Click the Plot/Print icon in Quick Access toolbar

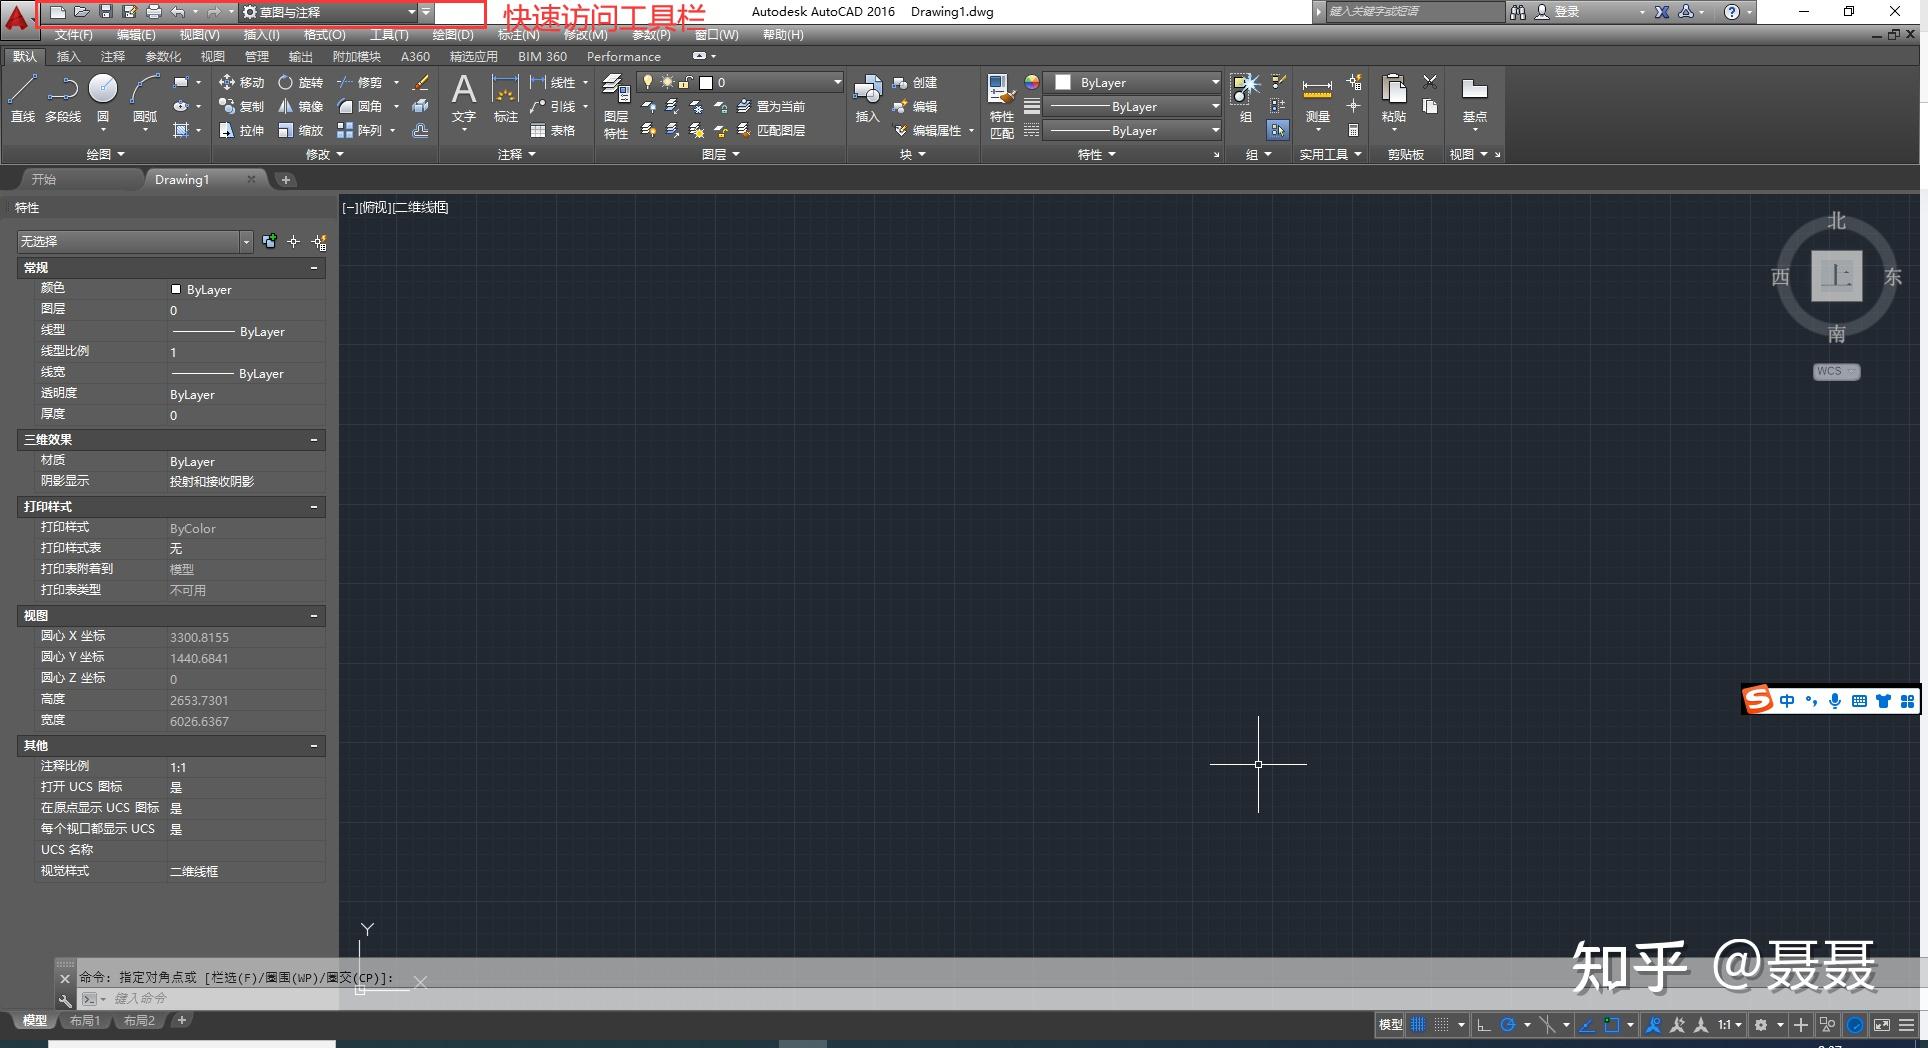(x=153, y=12)
